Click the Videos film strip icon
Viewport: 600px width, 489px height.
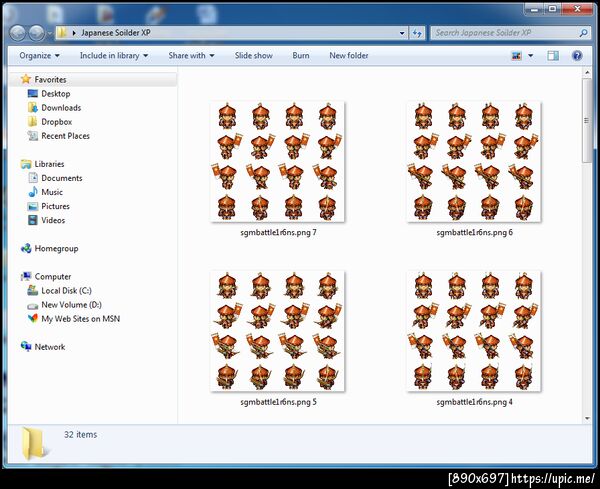click(x=33, y=220)
